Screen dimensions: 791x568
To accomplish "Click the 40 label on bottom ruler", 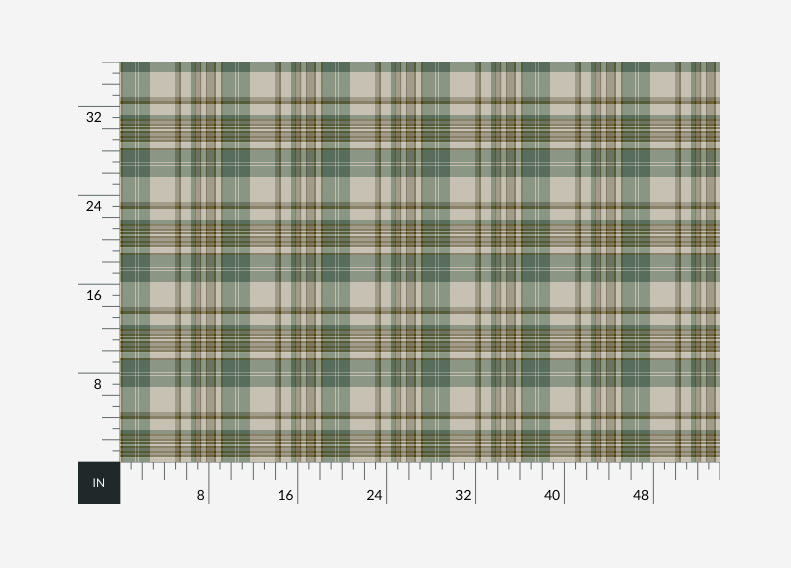I will coord(552,495).
